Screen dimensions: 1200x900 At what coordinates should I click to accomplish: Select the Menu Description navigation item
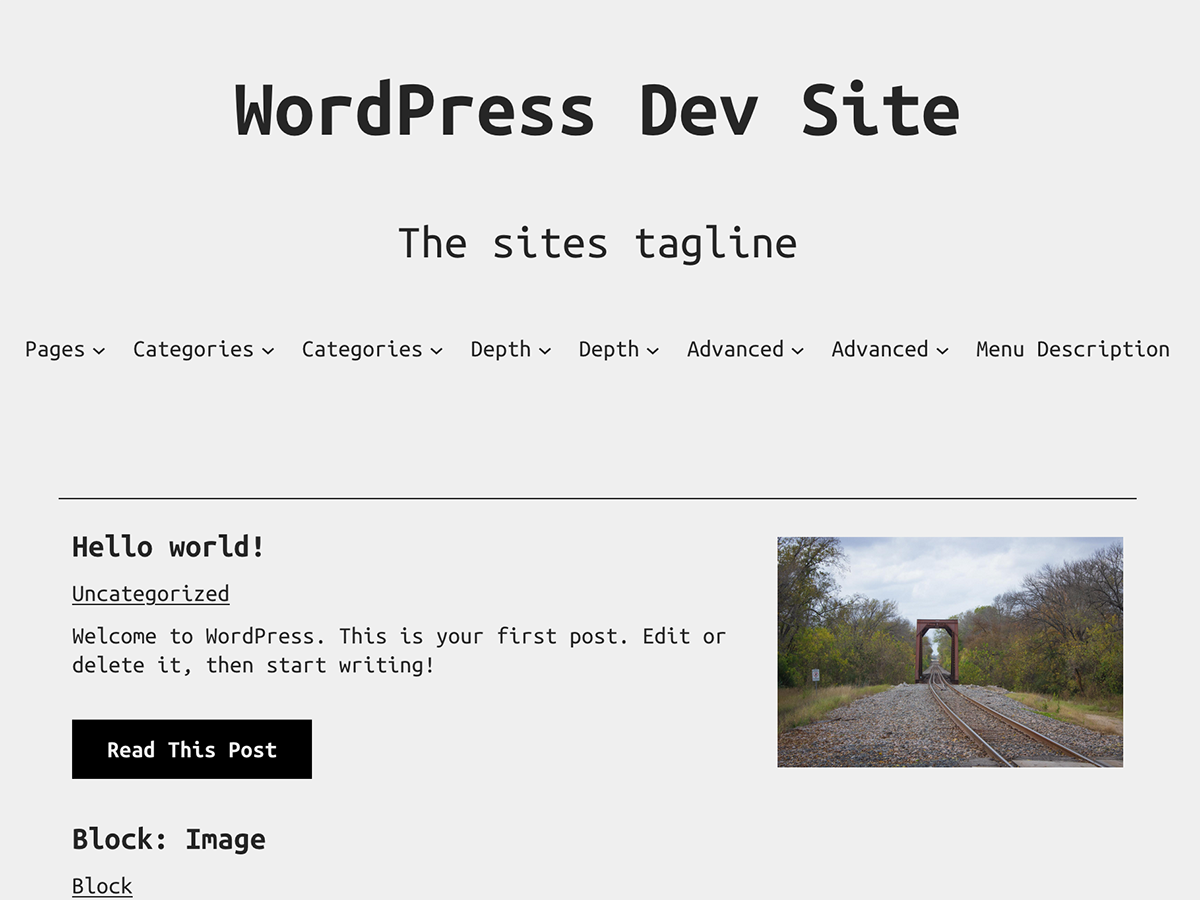[x=1072, y=349]
